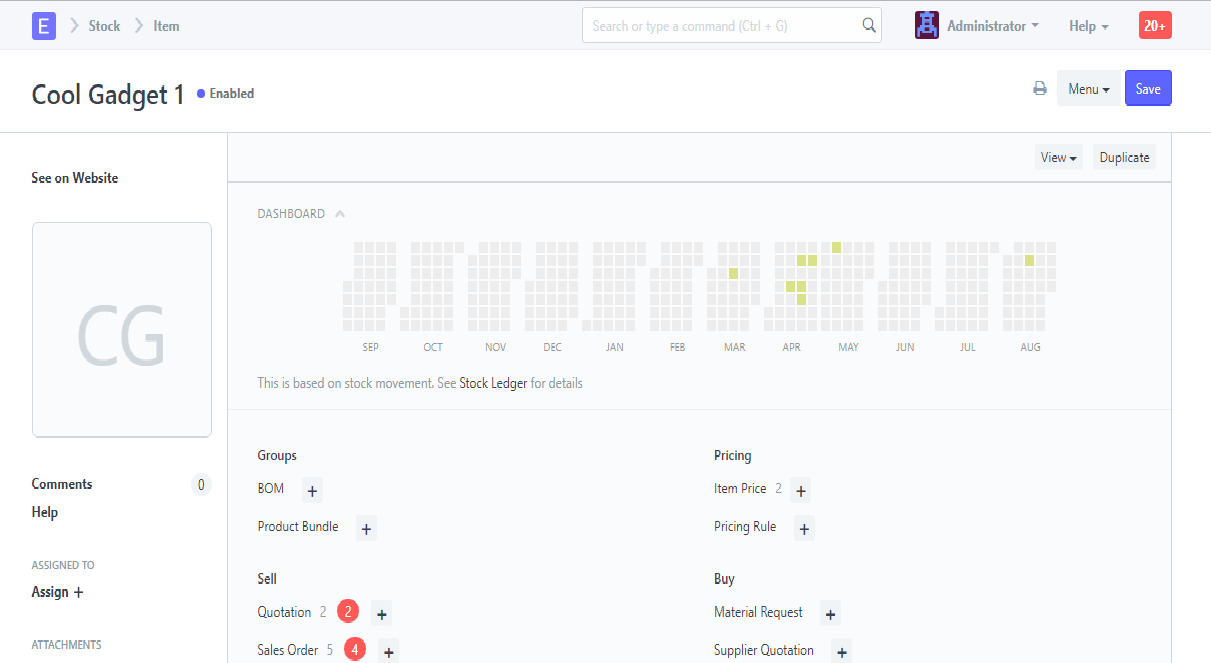Open the Help dropdown menu
Viewport: 1211px width, 663px height.
1088,26
